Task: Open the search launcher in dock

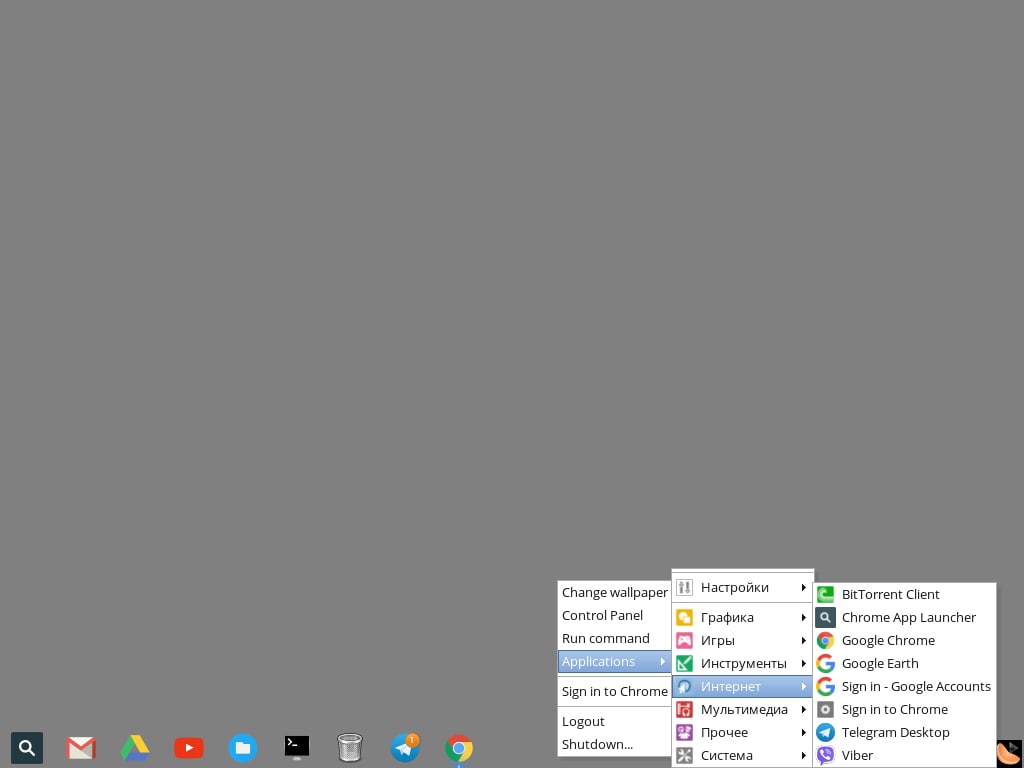Action: click(x=27, y=748)
